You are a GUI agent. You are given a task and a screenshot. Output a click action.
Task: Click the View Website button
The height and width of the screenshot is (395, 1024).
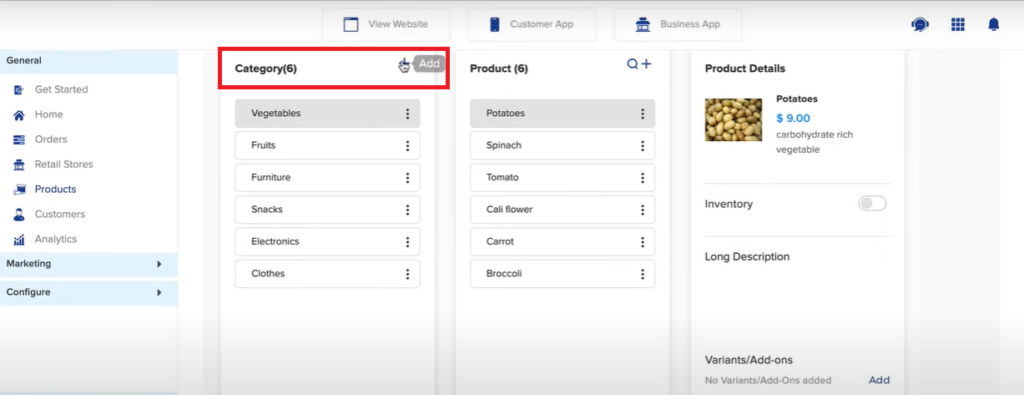(386, 25)
